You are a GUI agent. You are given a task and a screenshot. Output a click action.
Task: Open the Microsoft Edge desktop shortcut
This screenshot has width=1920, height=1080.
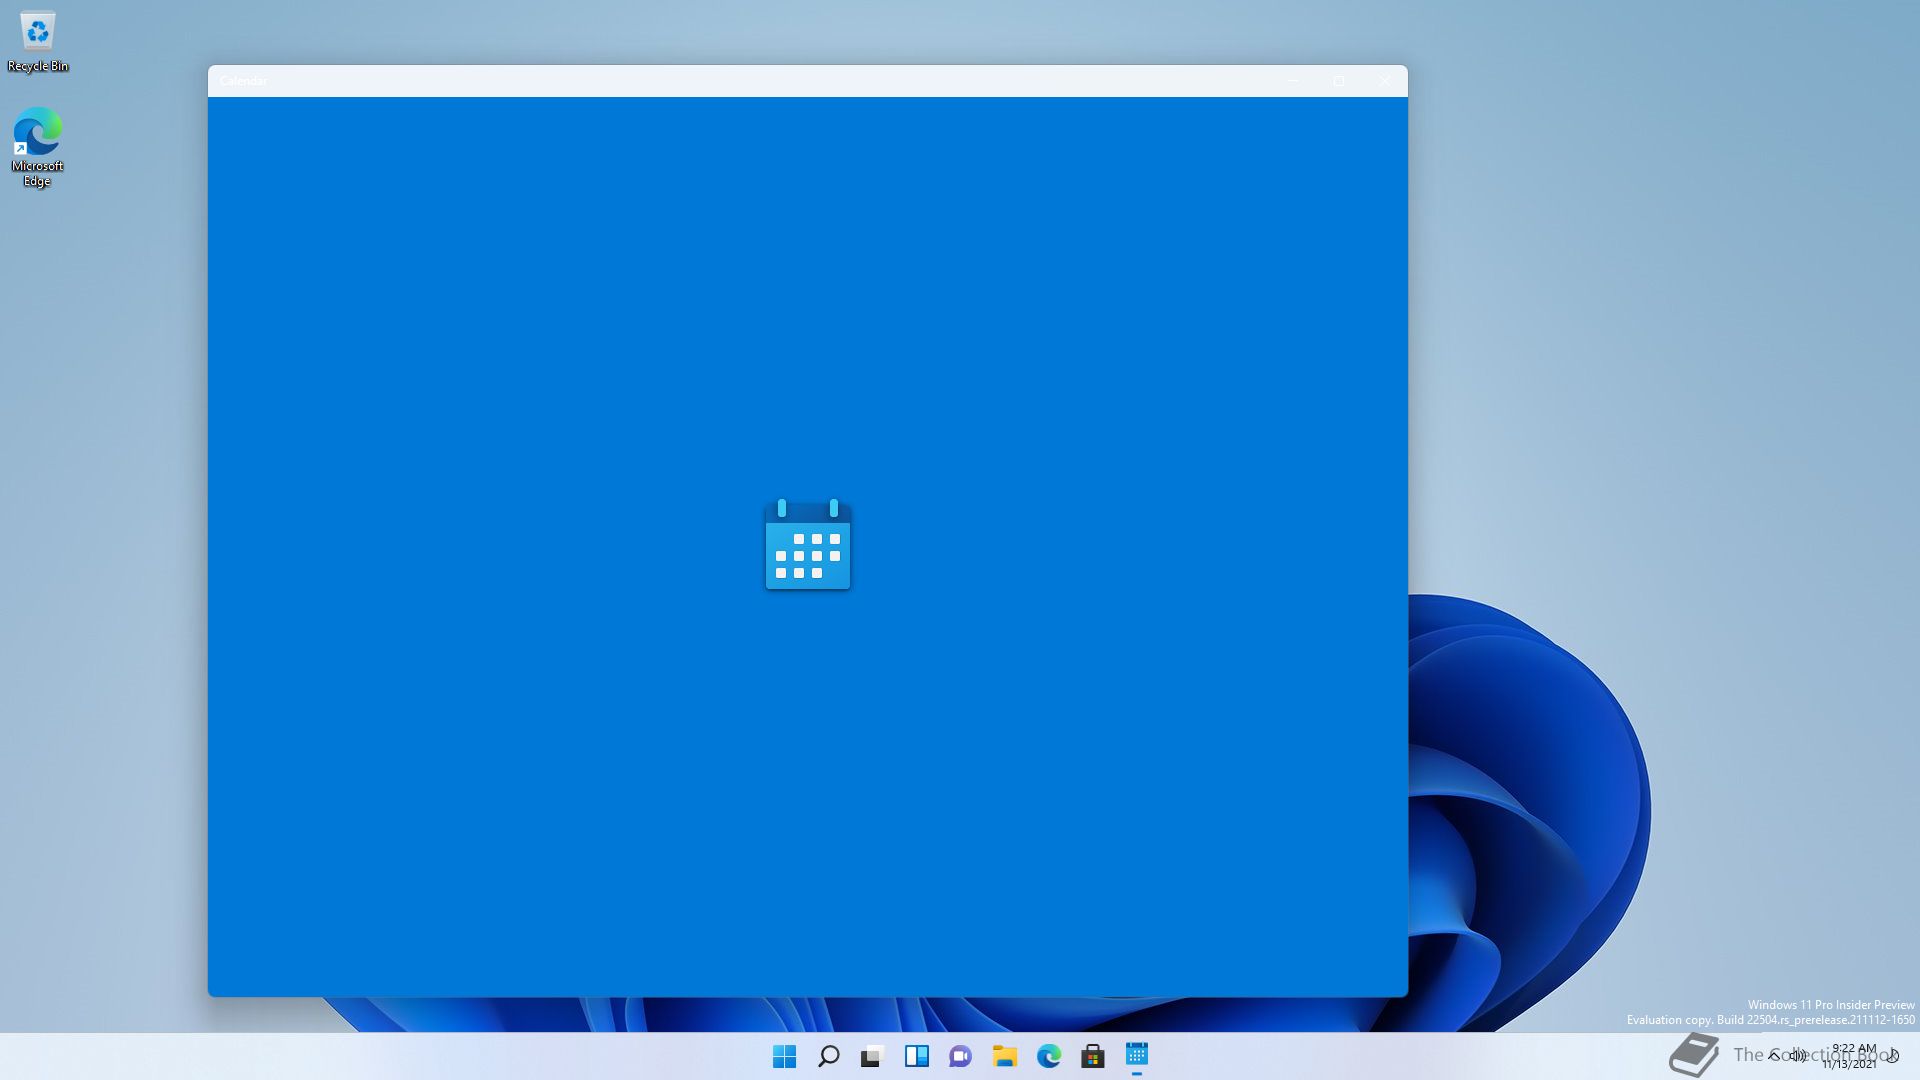tap(37, 147)
